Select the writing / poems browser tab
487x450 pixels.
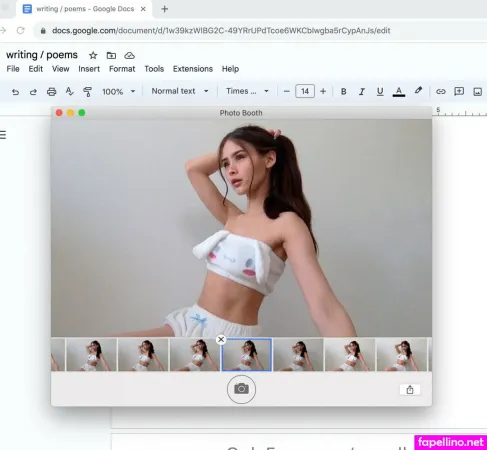(85, 9)
